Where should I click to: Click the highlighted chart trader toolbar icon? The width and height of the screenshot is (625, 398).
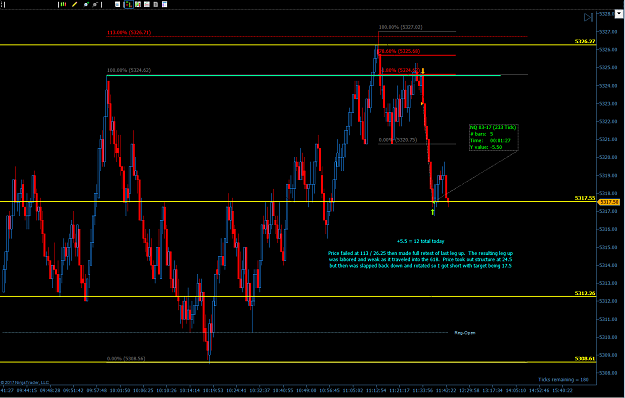(129, 4)
